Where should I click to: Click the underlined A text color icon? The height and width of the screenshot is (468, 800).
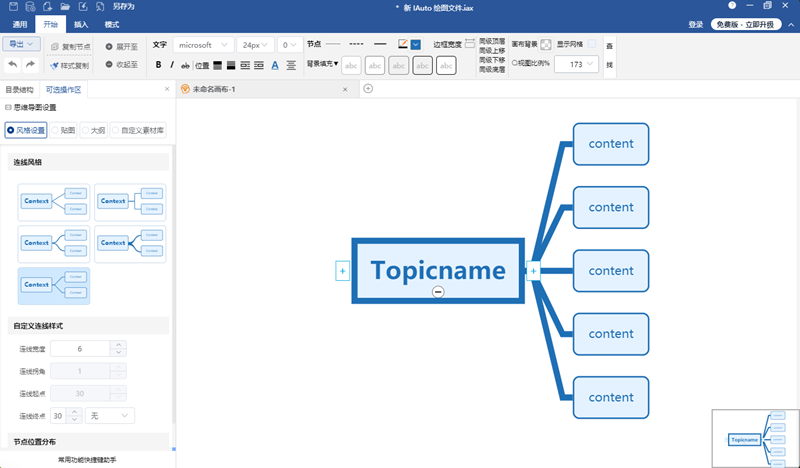click(x=274, y=65)
